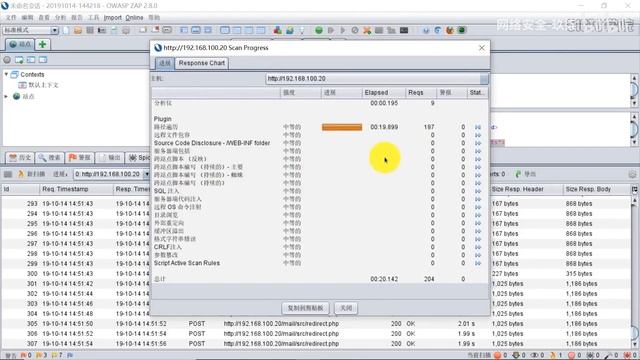Viewport: 640px width, 360px height.
Task: Click the New Session toolbar icon
Action: coord(66,30)
